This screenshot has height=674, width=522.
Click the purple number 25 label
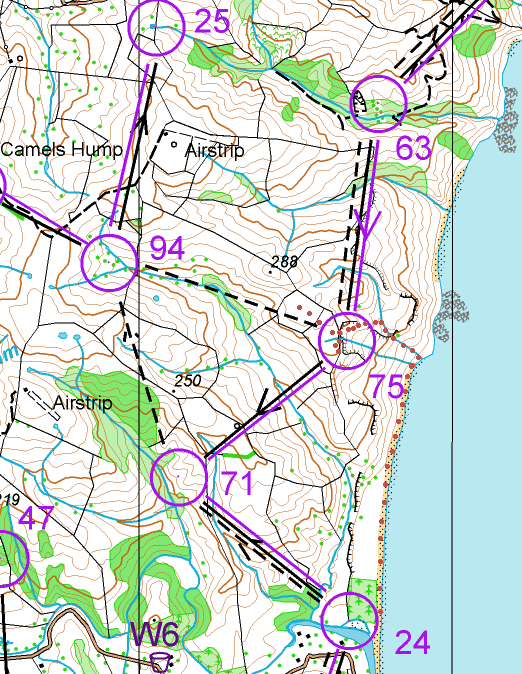point(212,21)
